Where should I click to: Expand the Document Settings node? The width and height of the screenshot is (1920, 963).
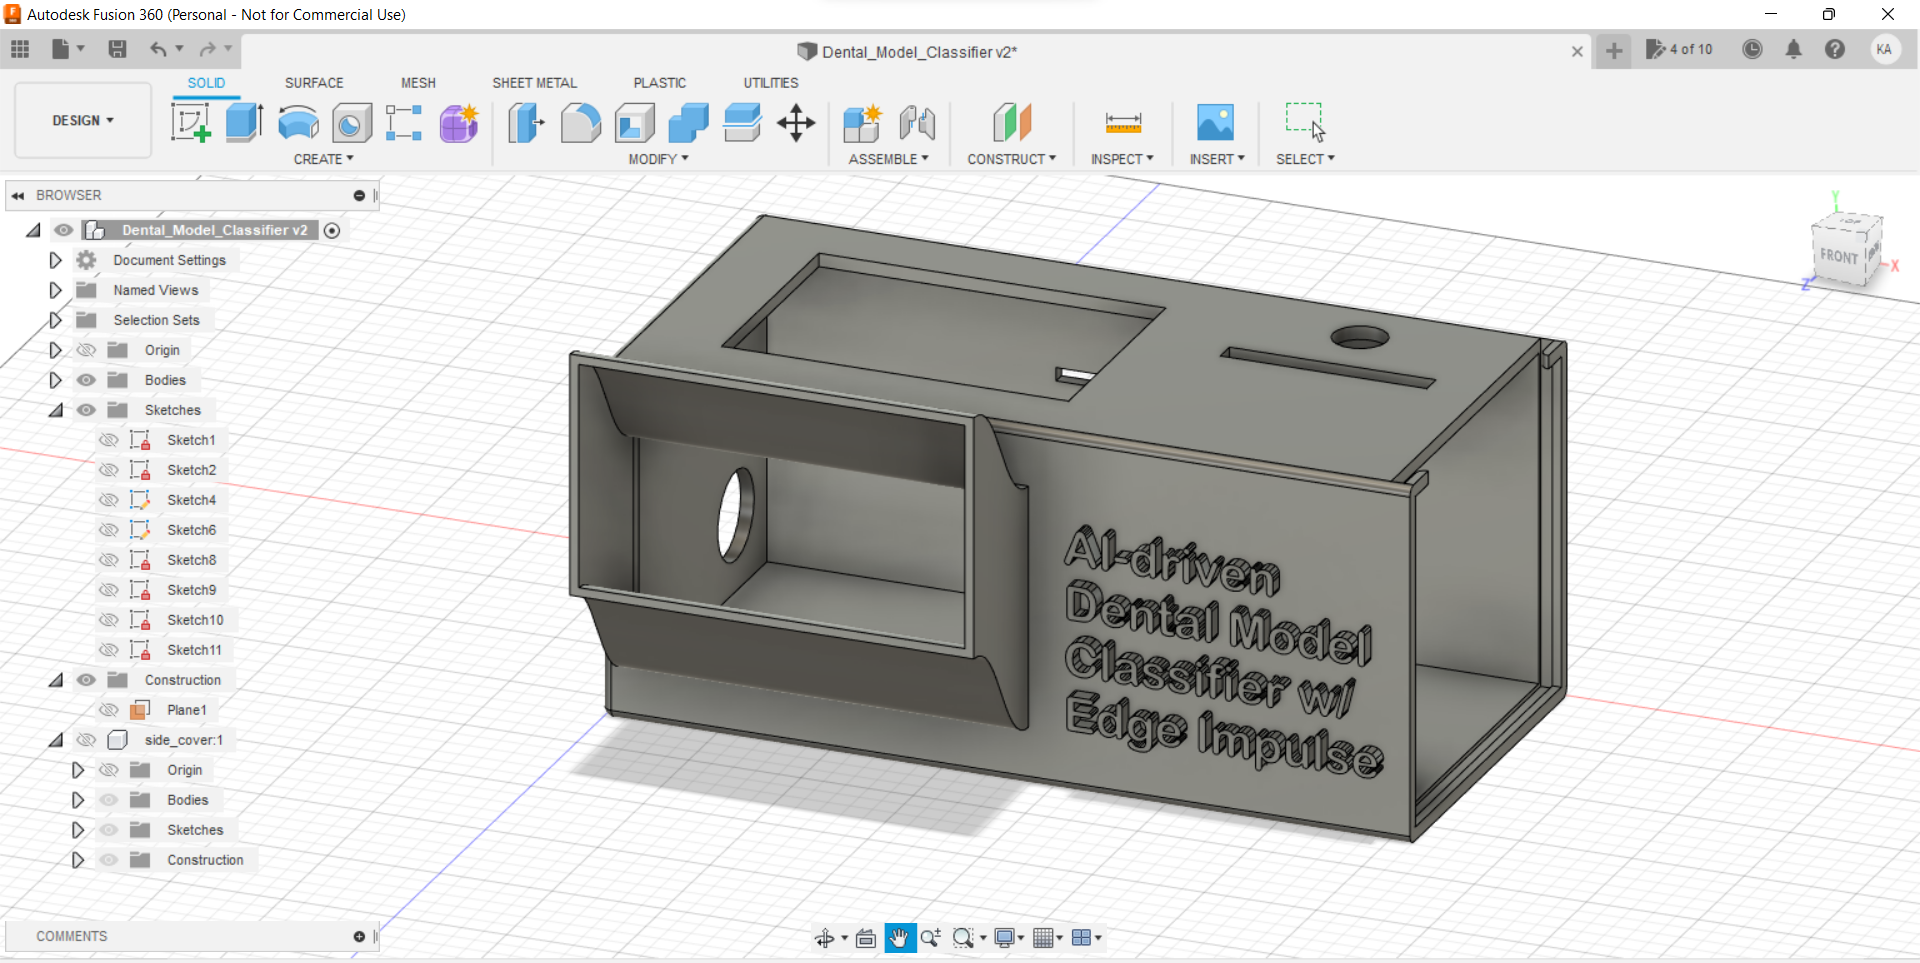point(56,260)
